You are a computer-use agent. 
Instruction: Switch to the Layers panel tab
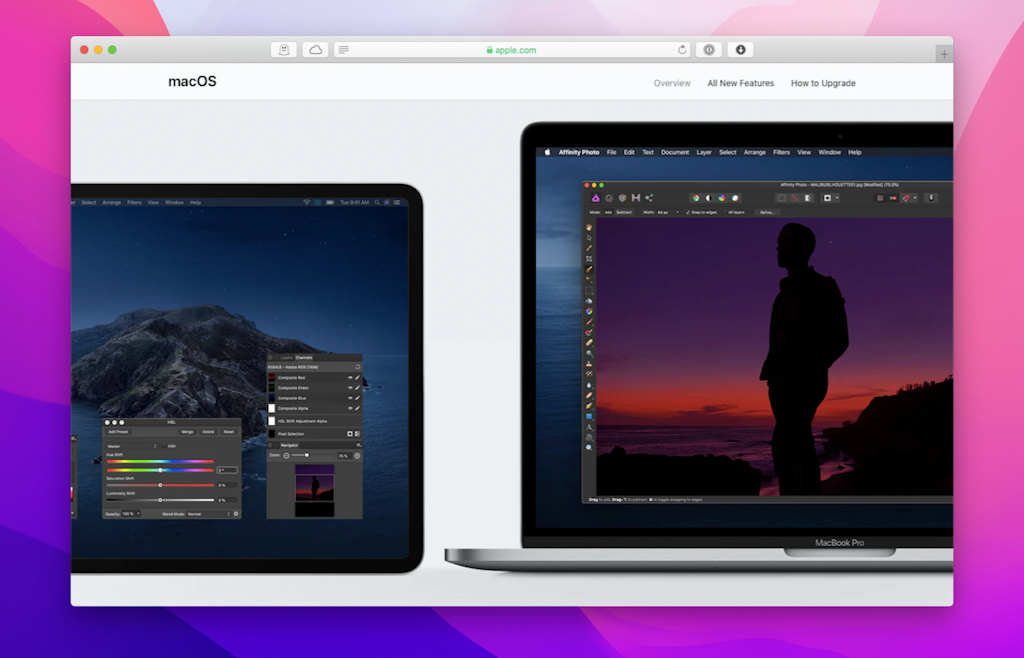point(286,357)
